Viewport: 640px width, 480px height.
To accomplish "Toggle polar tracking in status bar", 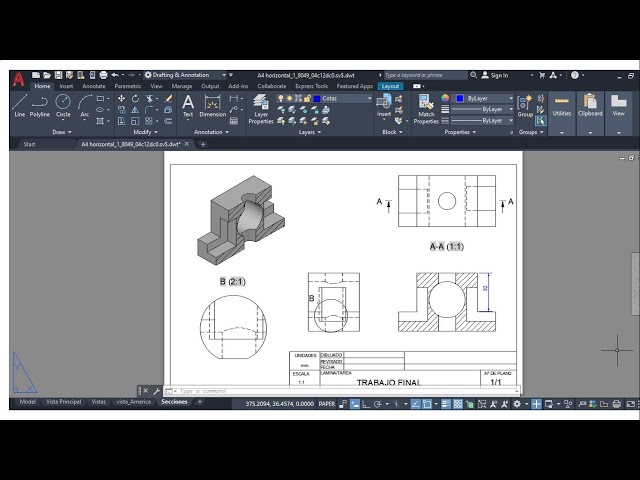I will coord(378,404).
